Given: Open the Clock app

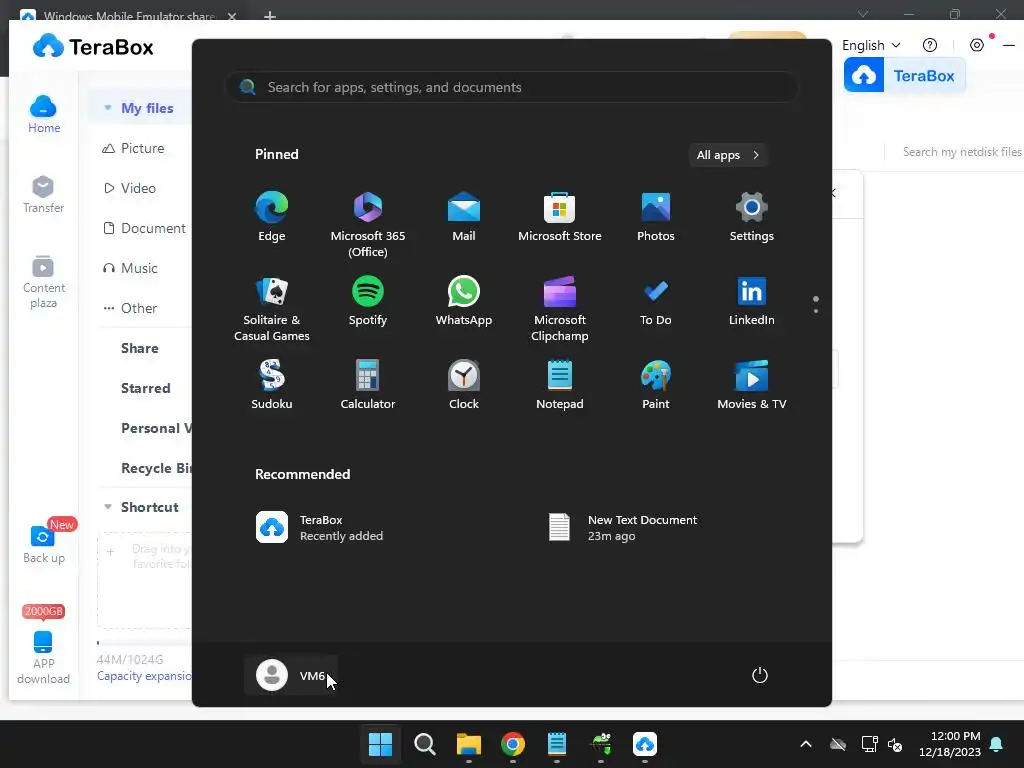Looking at the screenshot, I should [464, 385].
